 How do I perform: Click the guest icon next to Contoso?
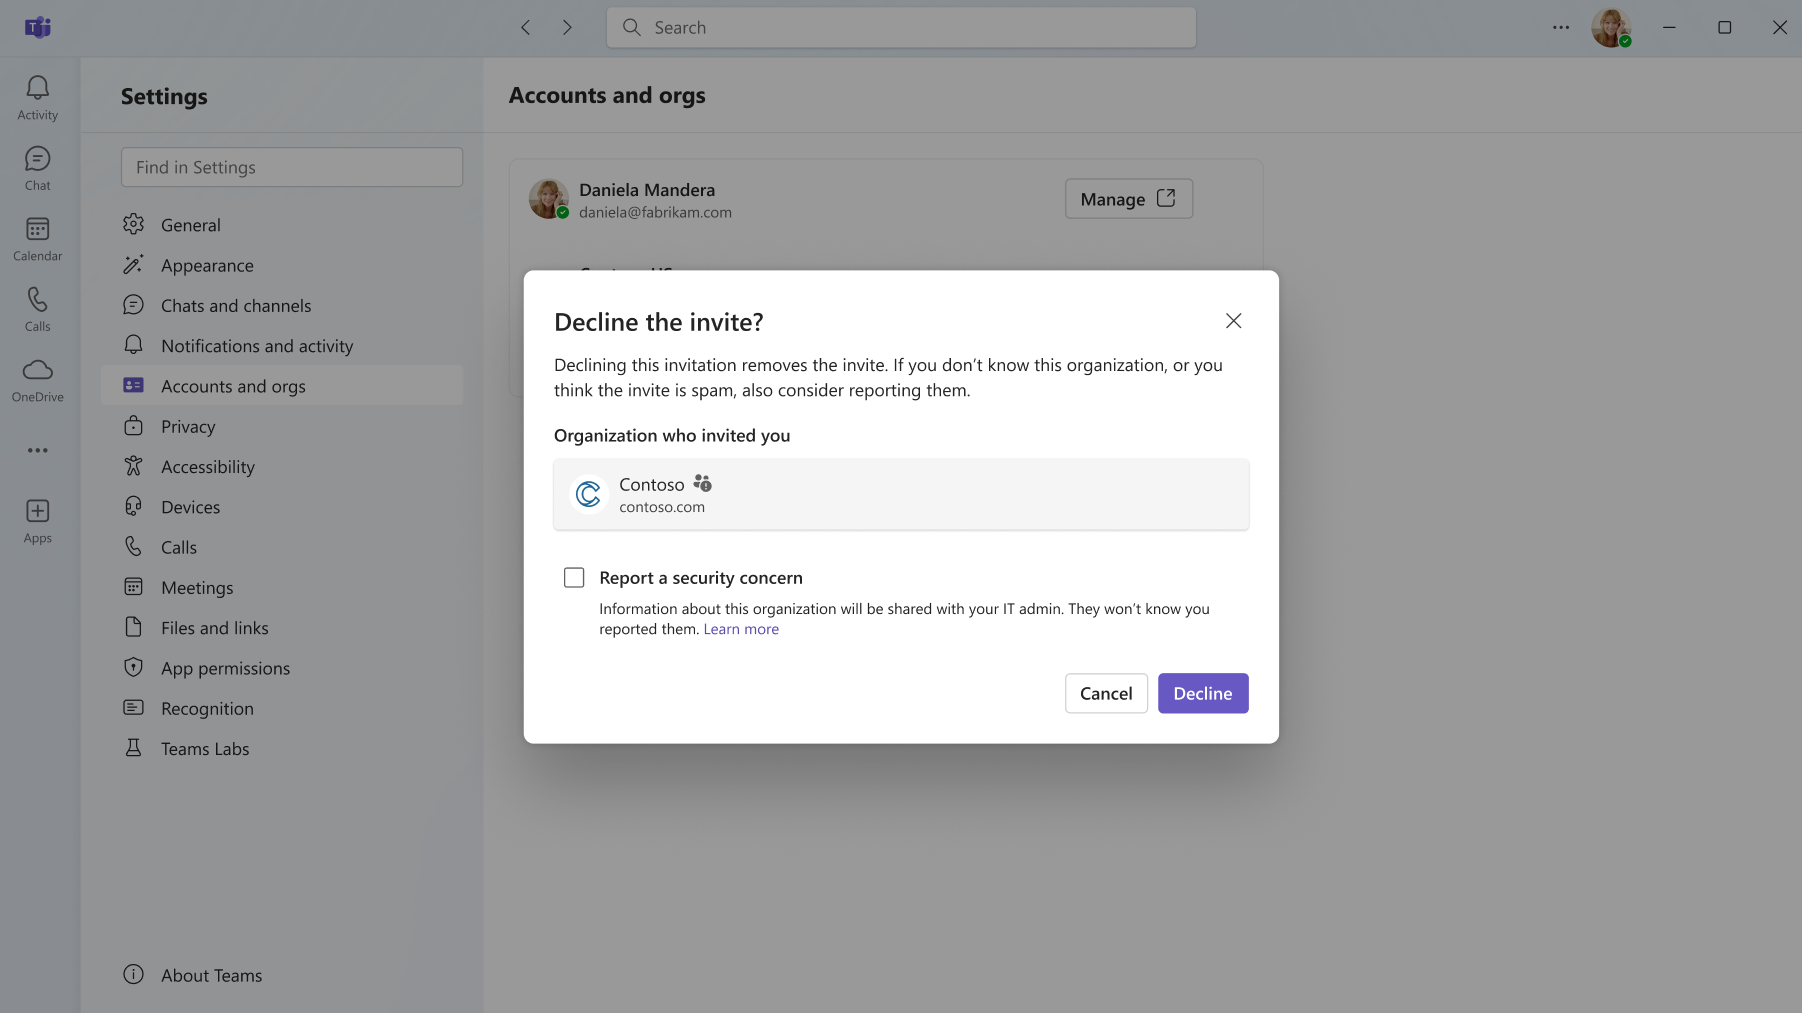(703, 484)
